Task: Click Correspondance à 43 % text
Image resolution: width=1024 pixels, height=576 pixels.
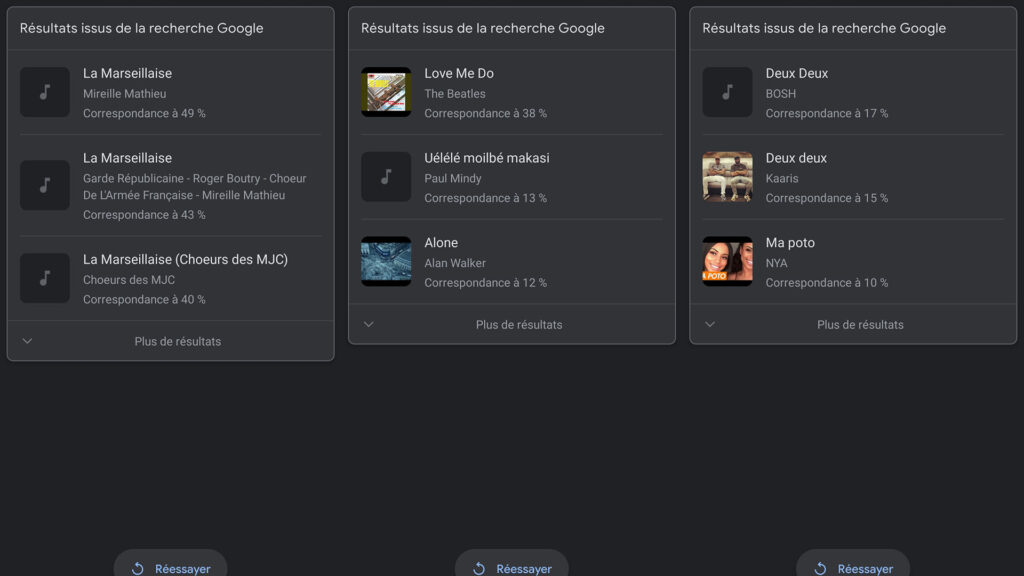Action: (x=144, y=215)
